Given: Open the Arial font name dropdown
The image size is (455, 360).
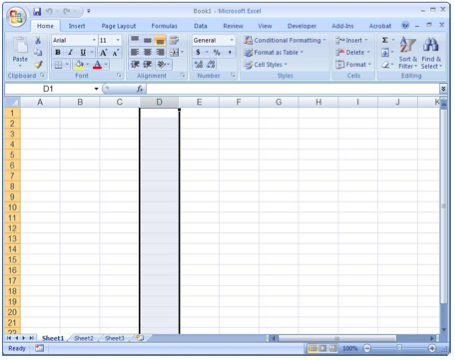Looking at the screenshot, I should click(94, 40).
